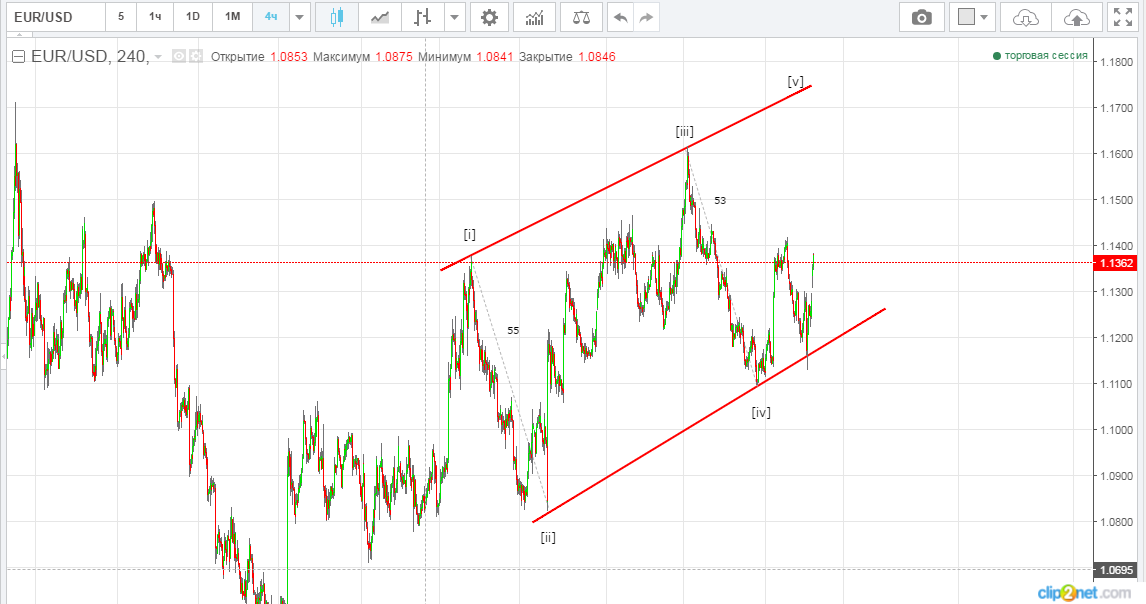Screen dimensions: 1146x604
Task: Load chart layout from cloud
Action: (1025, 17)
